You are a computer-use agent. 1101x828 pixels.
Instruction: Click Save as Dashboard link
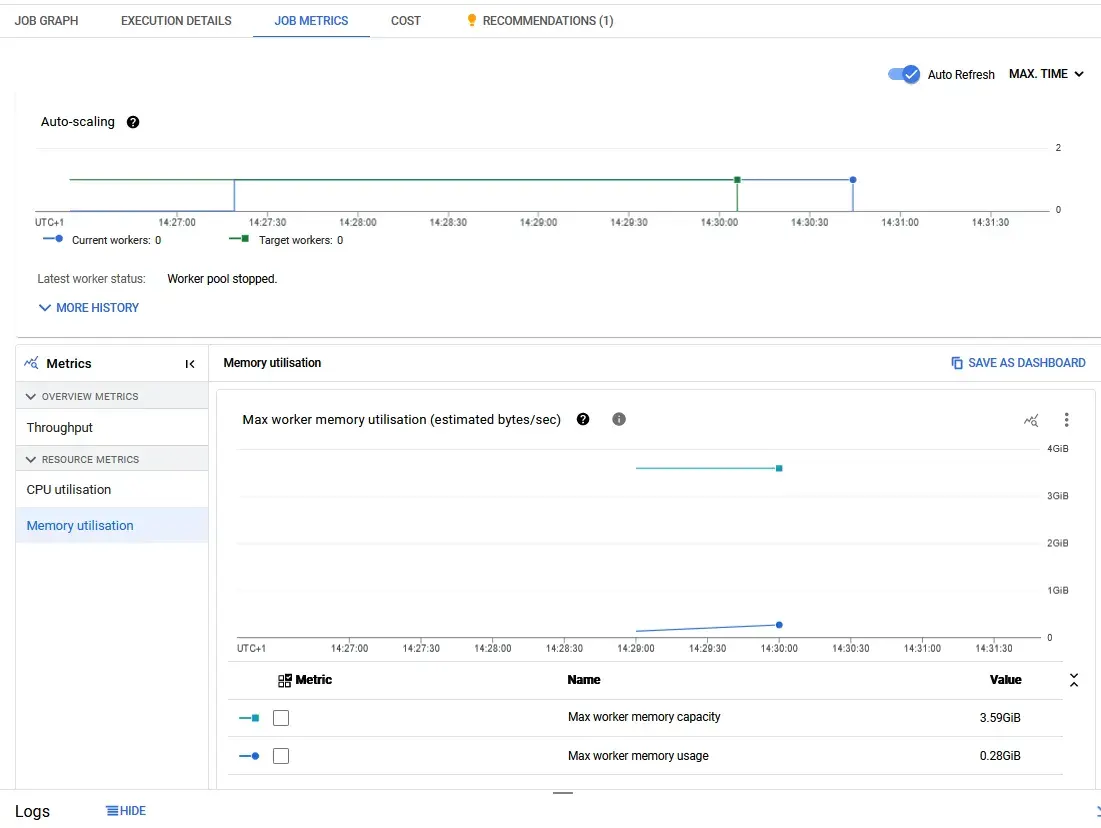click(1018, 362)
